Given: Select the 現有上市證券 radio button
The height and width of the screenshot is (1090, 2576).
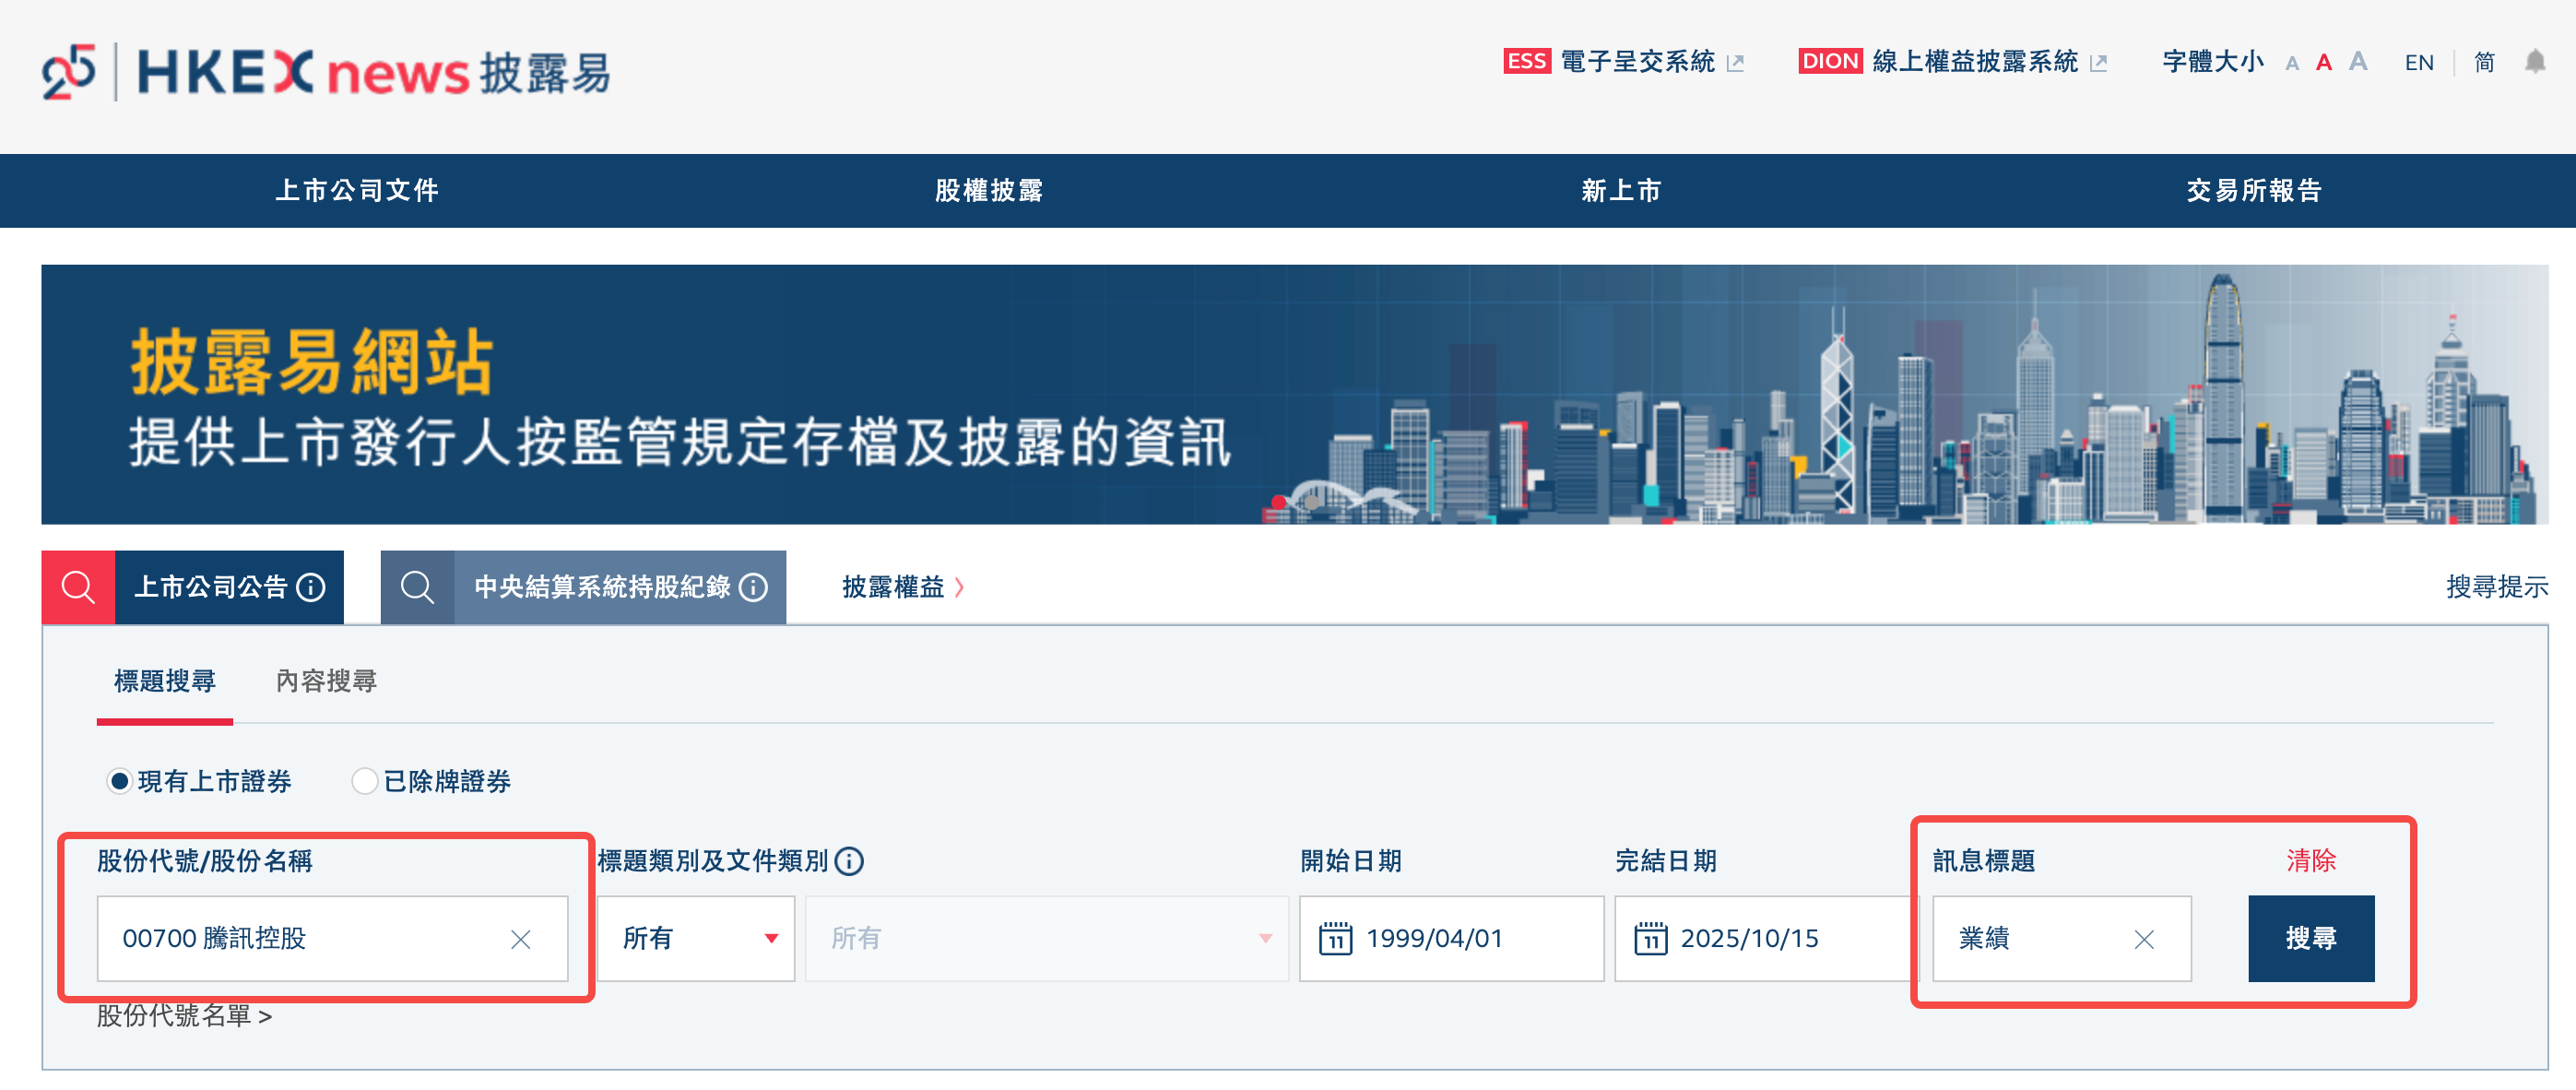Looking at the screenshot, I should (119, 781).
